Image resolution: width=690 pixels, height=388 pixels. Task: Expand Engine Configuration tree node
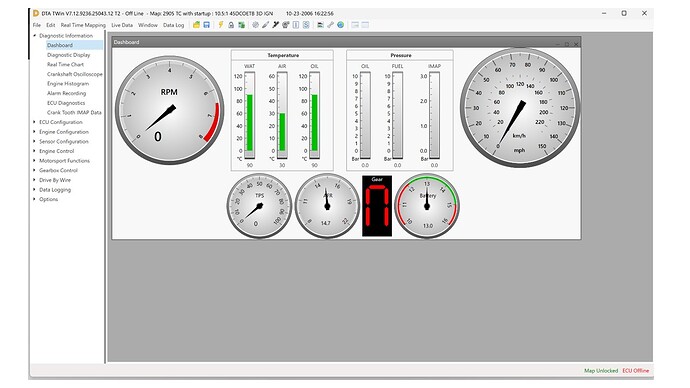[35, 132]
